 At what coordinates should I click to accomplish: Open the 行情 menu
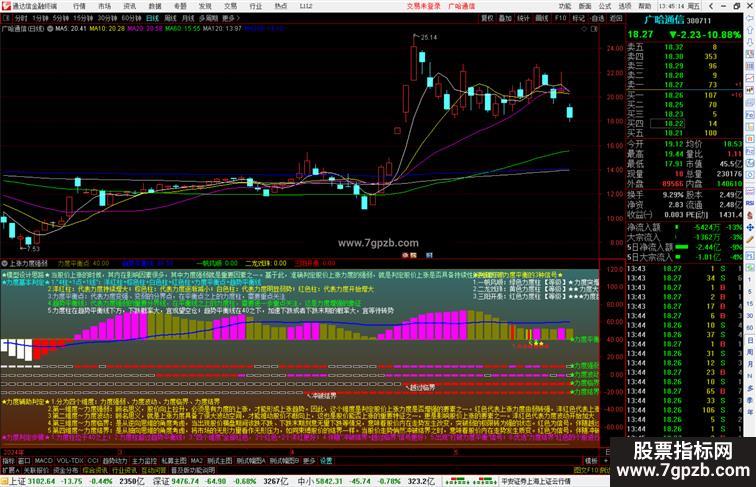coord(79,6)
